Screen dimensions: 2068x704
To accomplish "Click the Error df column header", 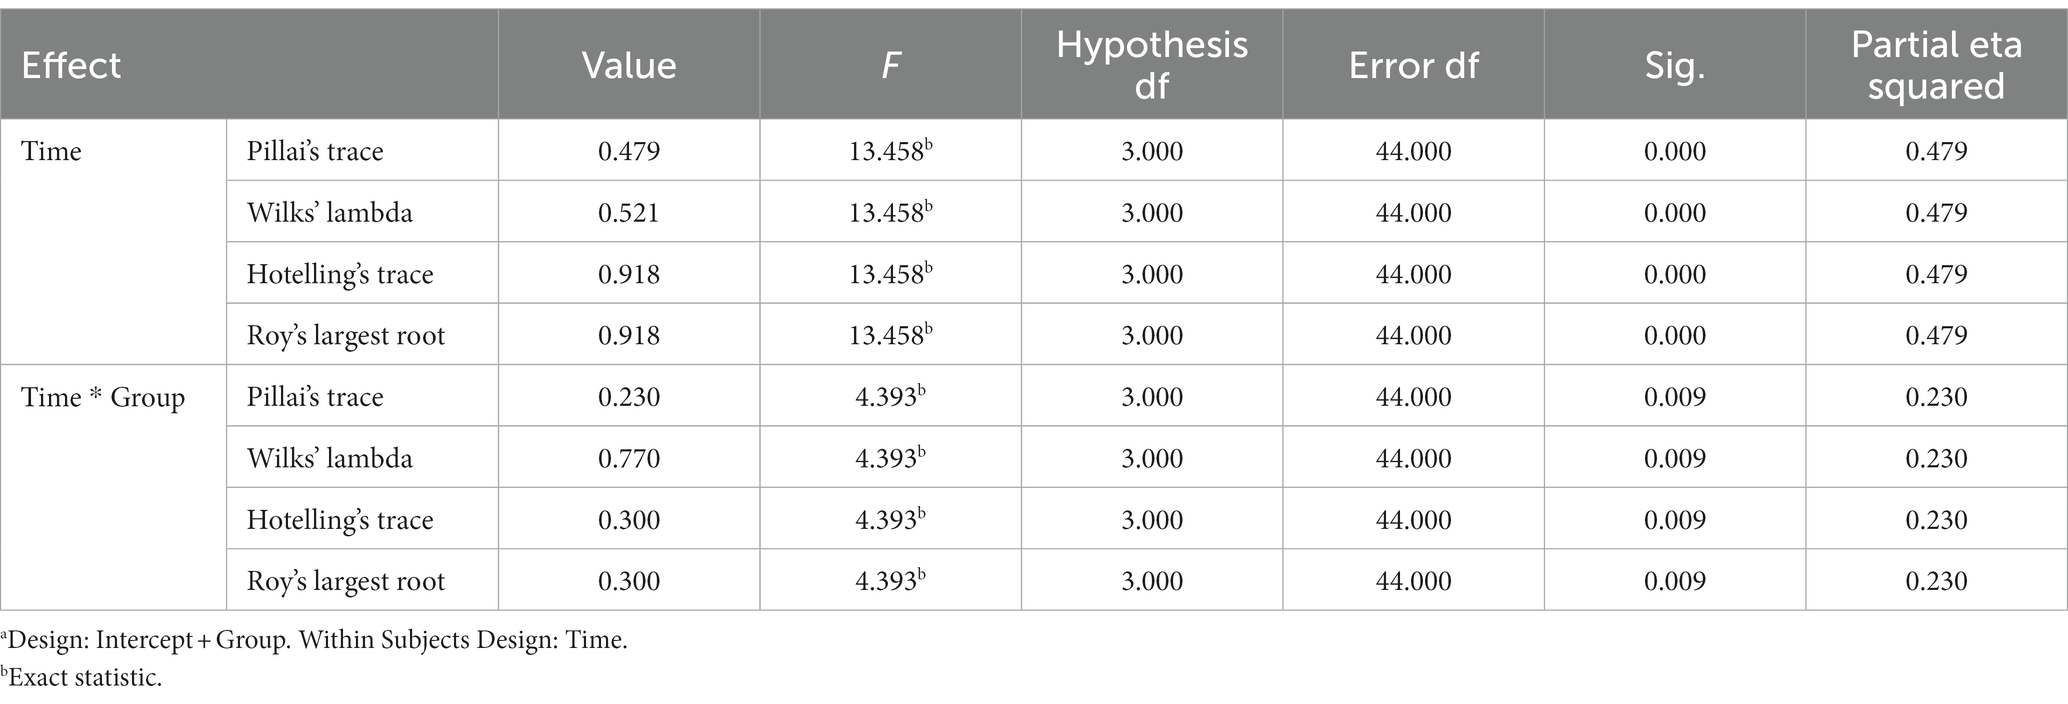I will (x=1413, y=66).
